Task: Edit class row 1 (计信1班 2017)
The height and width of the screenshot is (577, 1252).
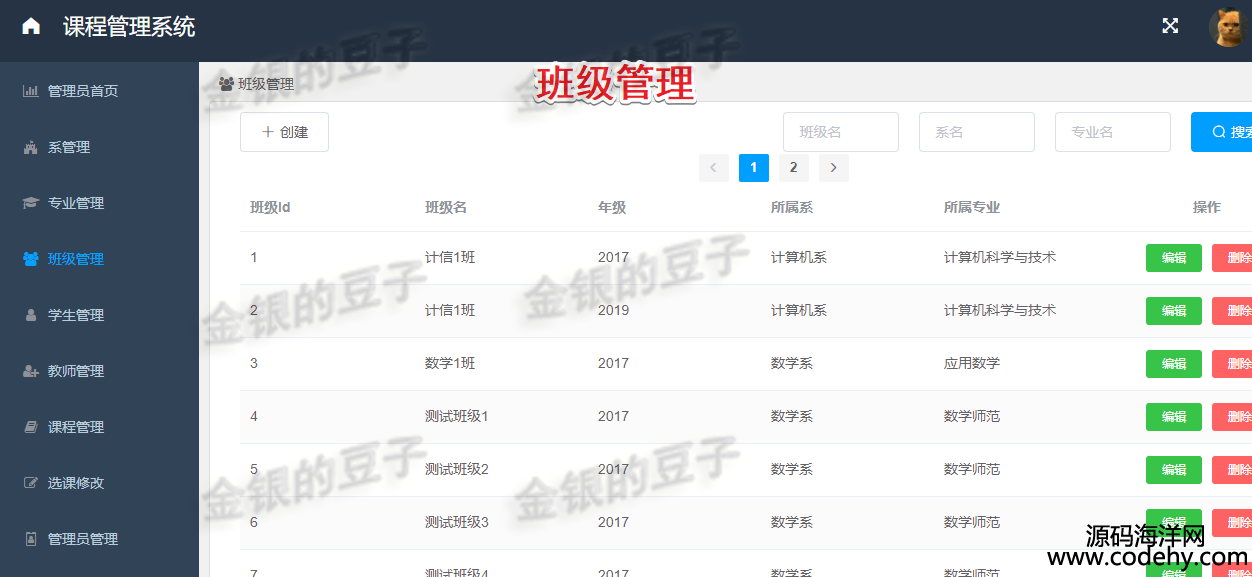Action: click(1174, 258)
